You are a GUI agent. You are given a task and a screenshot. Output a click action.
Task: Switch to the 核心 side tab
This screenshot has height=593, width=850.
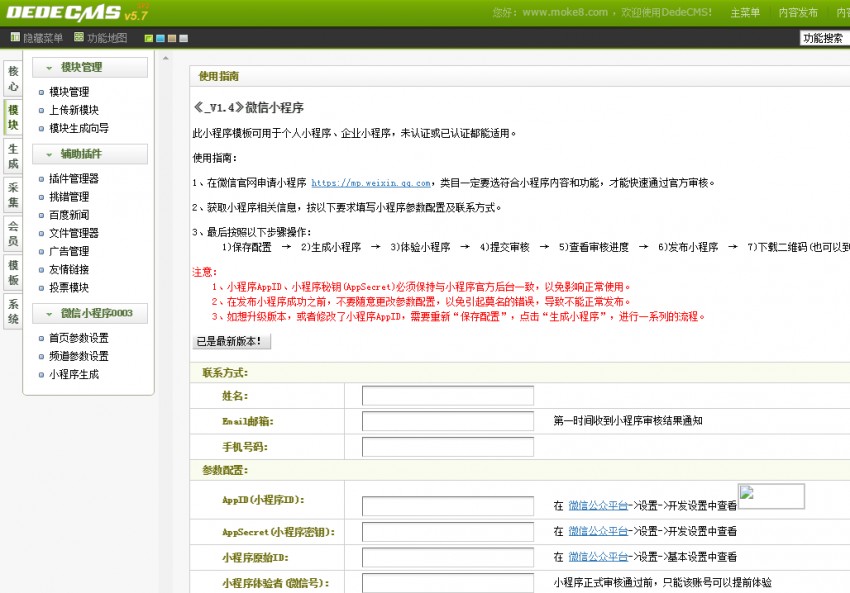click(x=13, y=79)
